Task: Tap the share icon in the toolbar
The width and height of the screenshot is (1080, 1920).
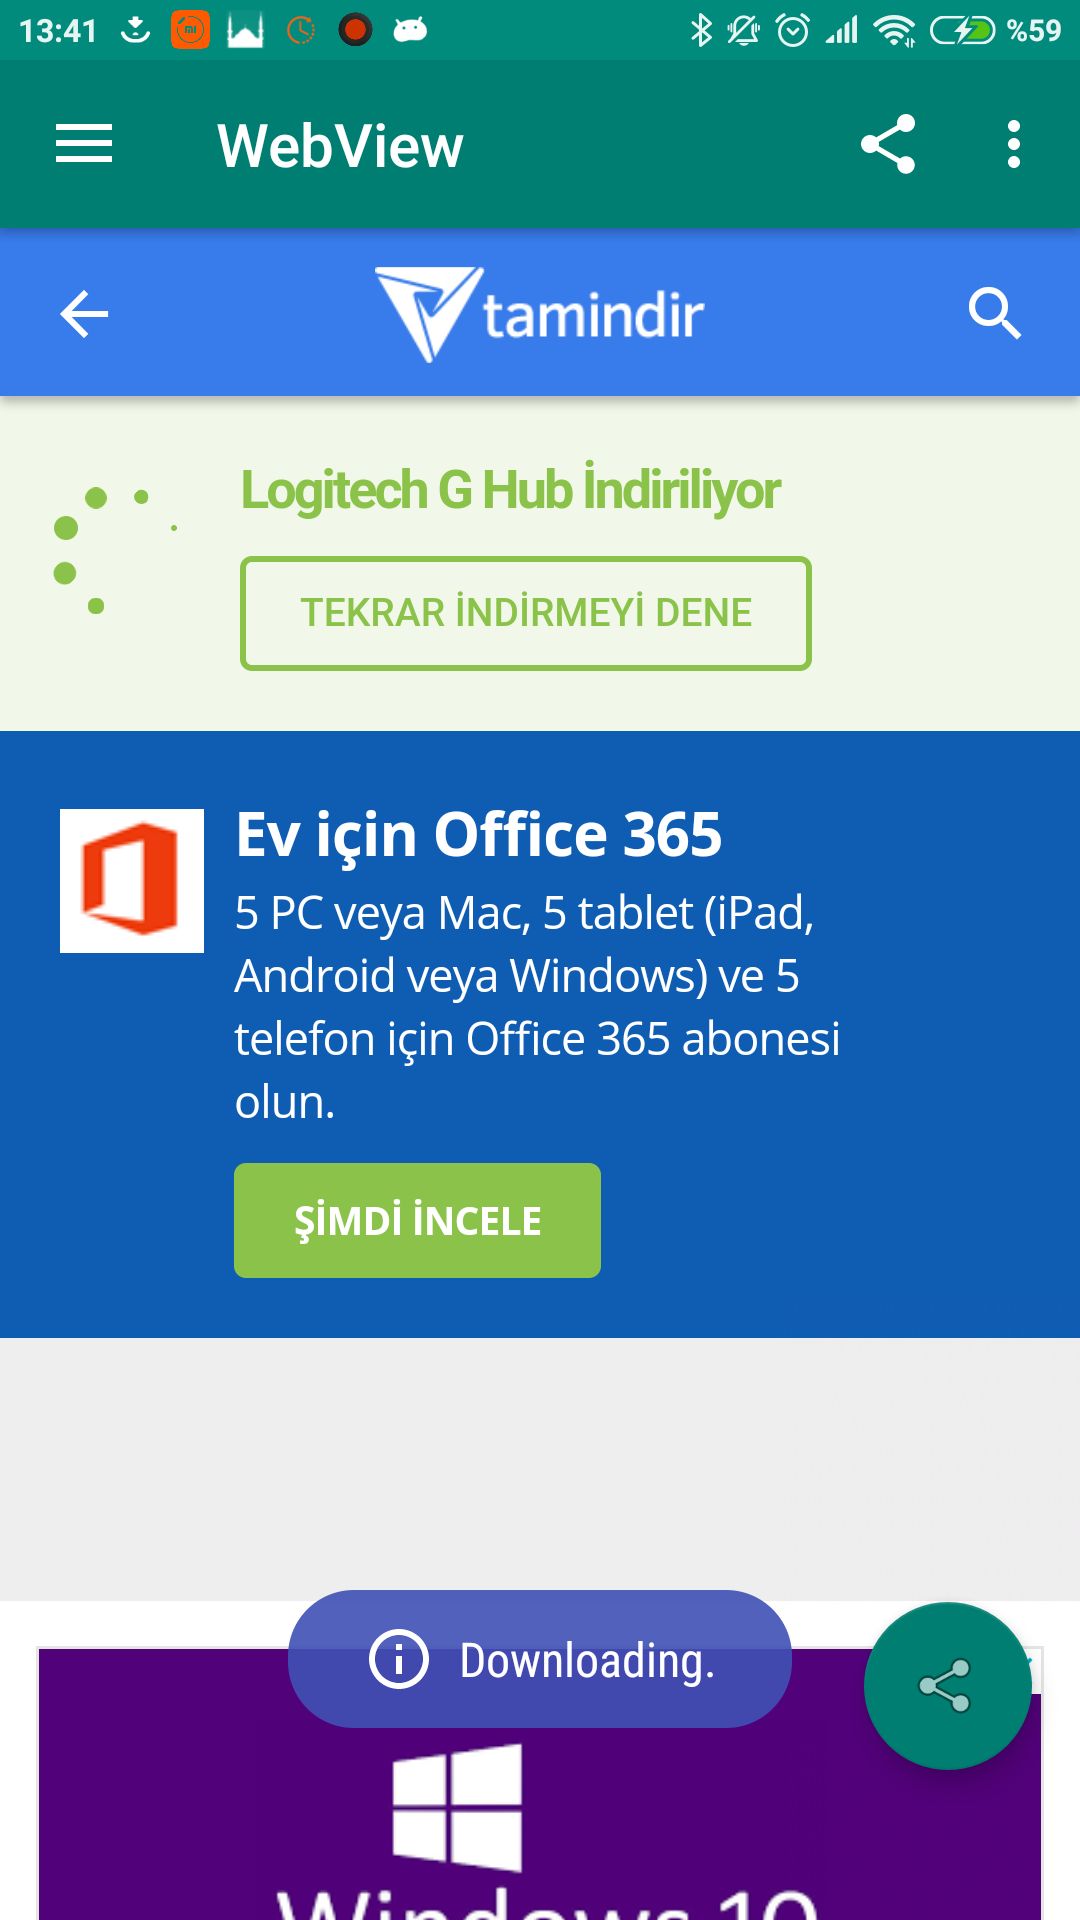Action: (888, 144)
